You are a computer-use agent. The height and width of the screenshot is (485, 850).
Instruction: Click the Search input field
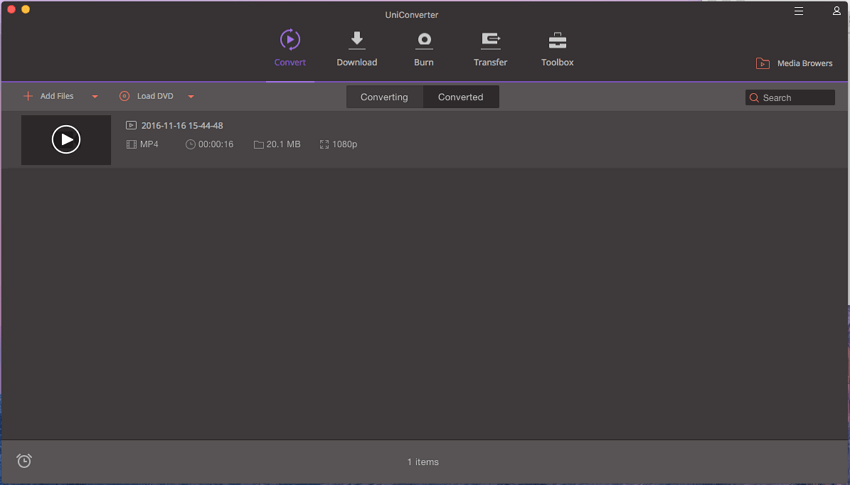tap(790, 98)
